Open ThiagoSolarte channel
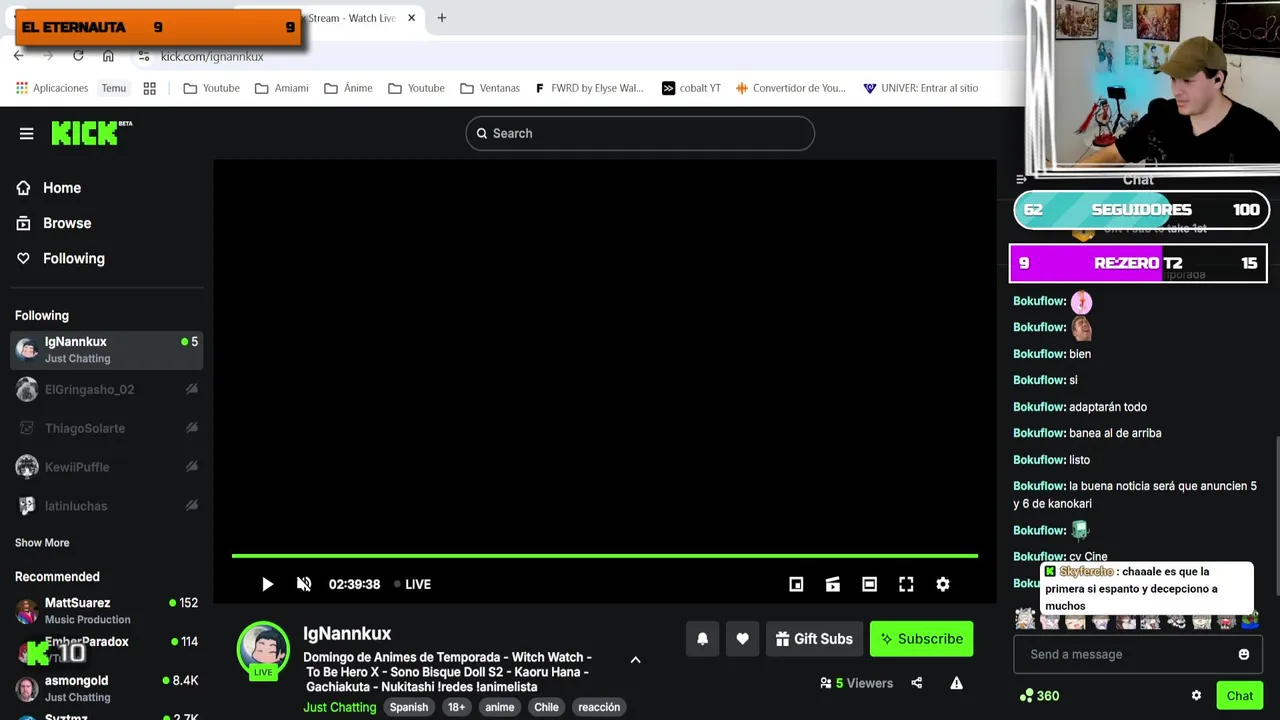The width and height of the screenshot is (1280, 720). point(106,428)
